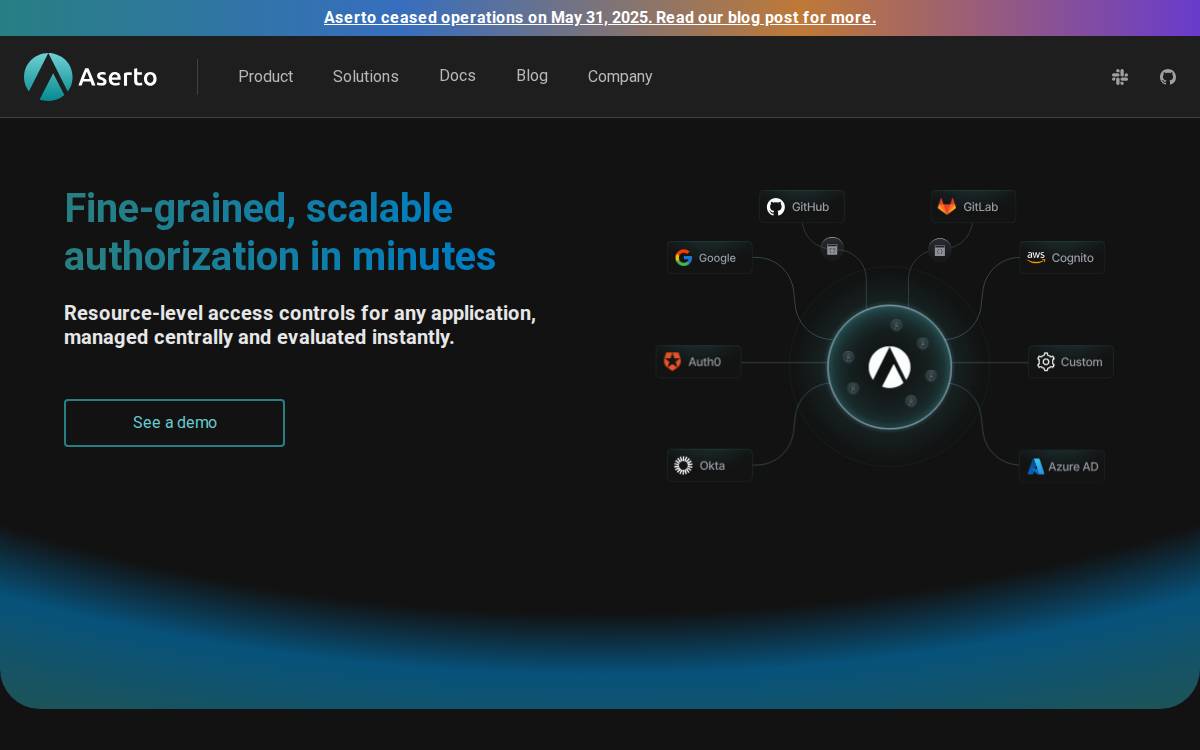Open the Solutions menu
The height and width of the screenshot is (750, 1200).
click(x=366, y=77)
